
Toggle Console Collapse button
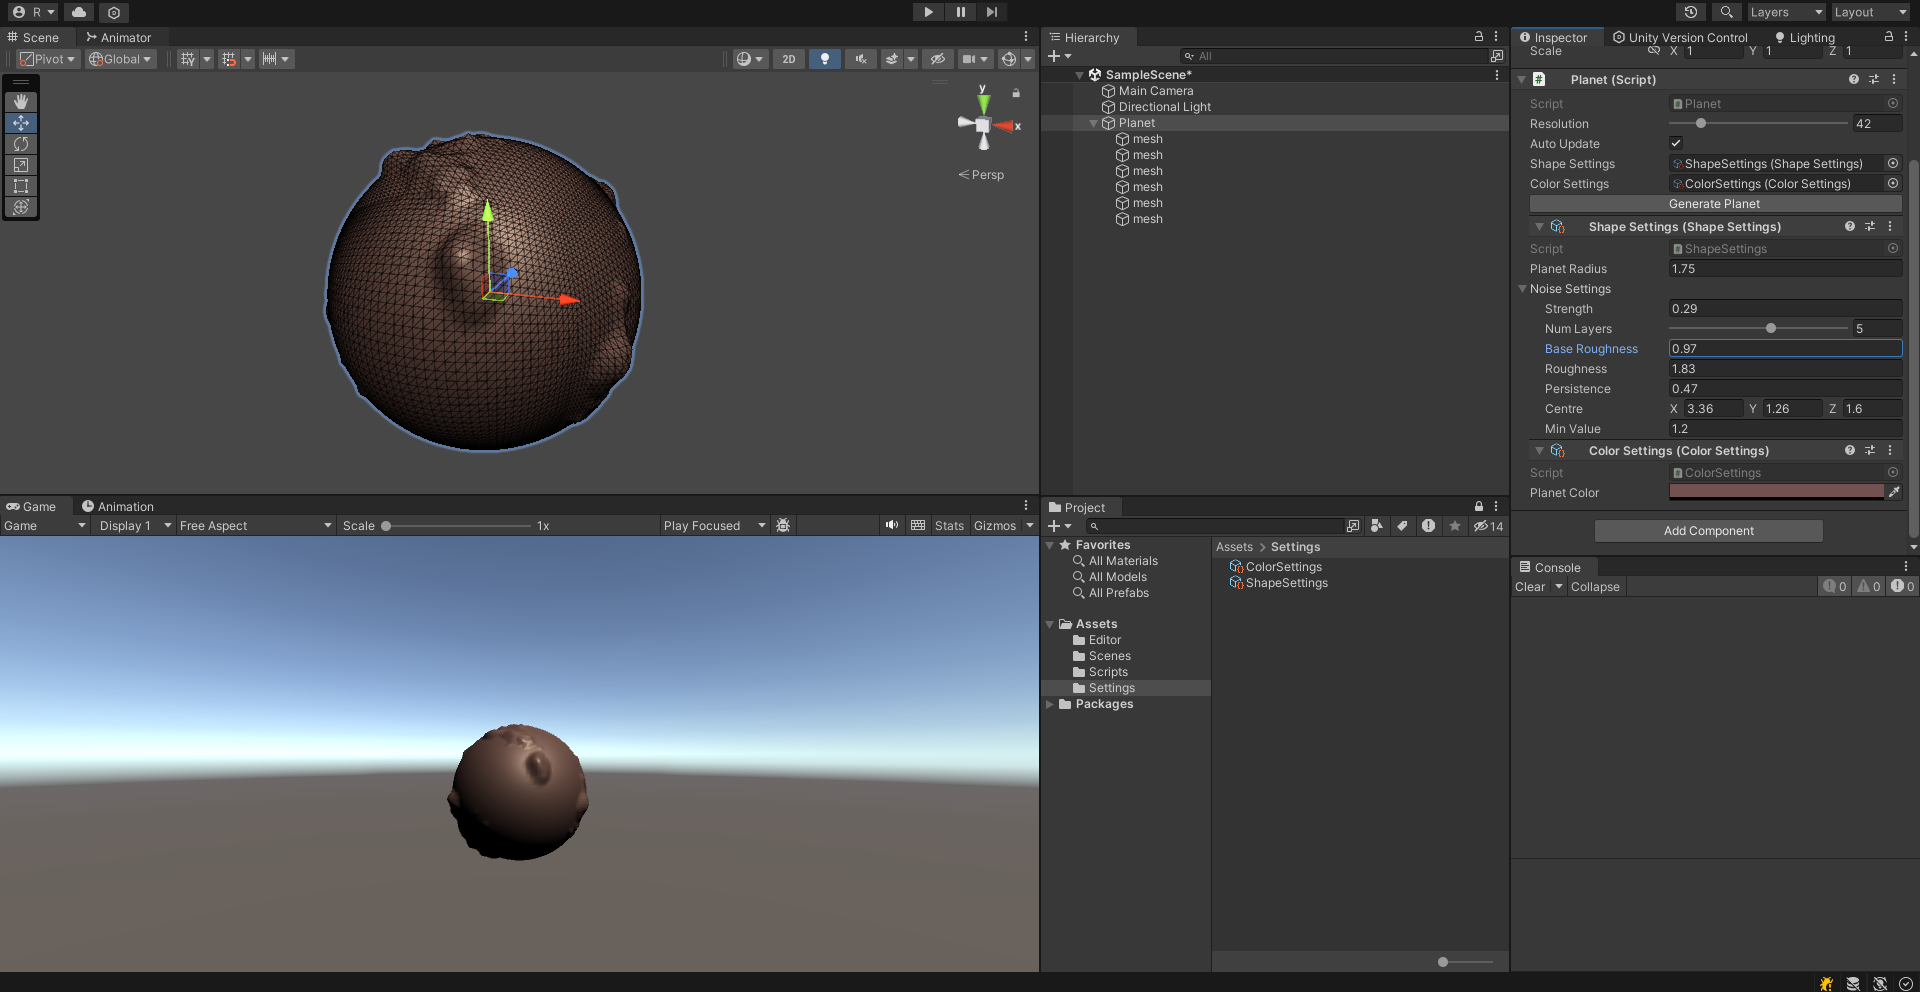point(1595,587)
